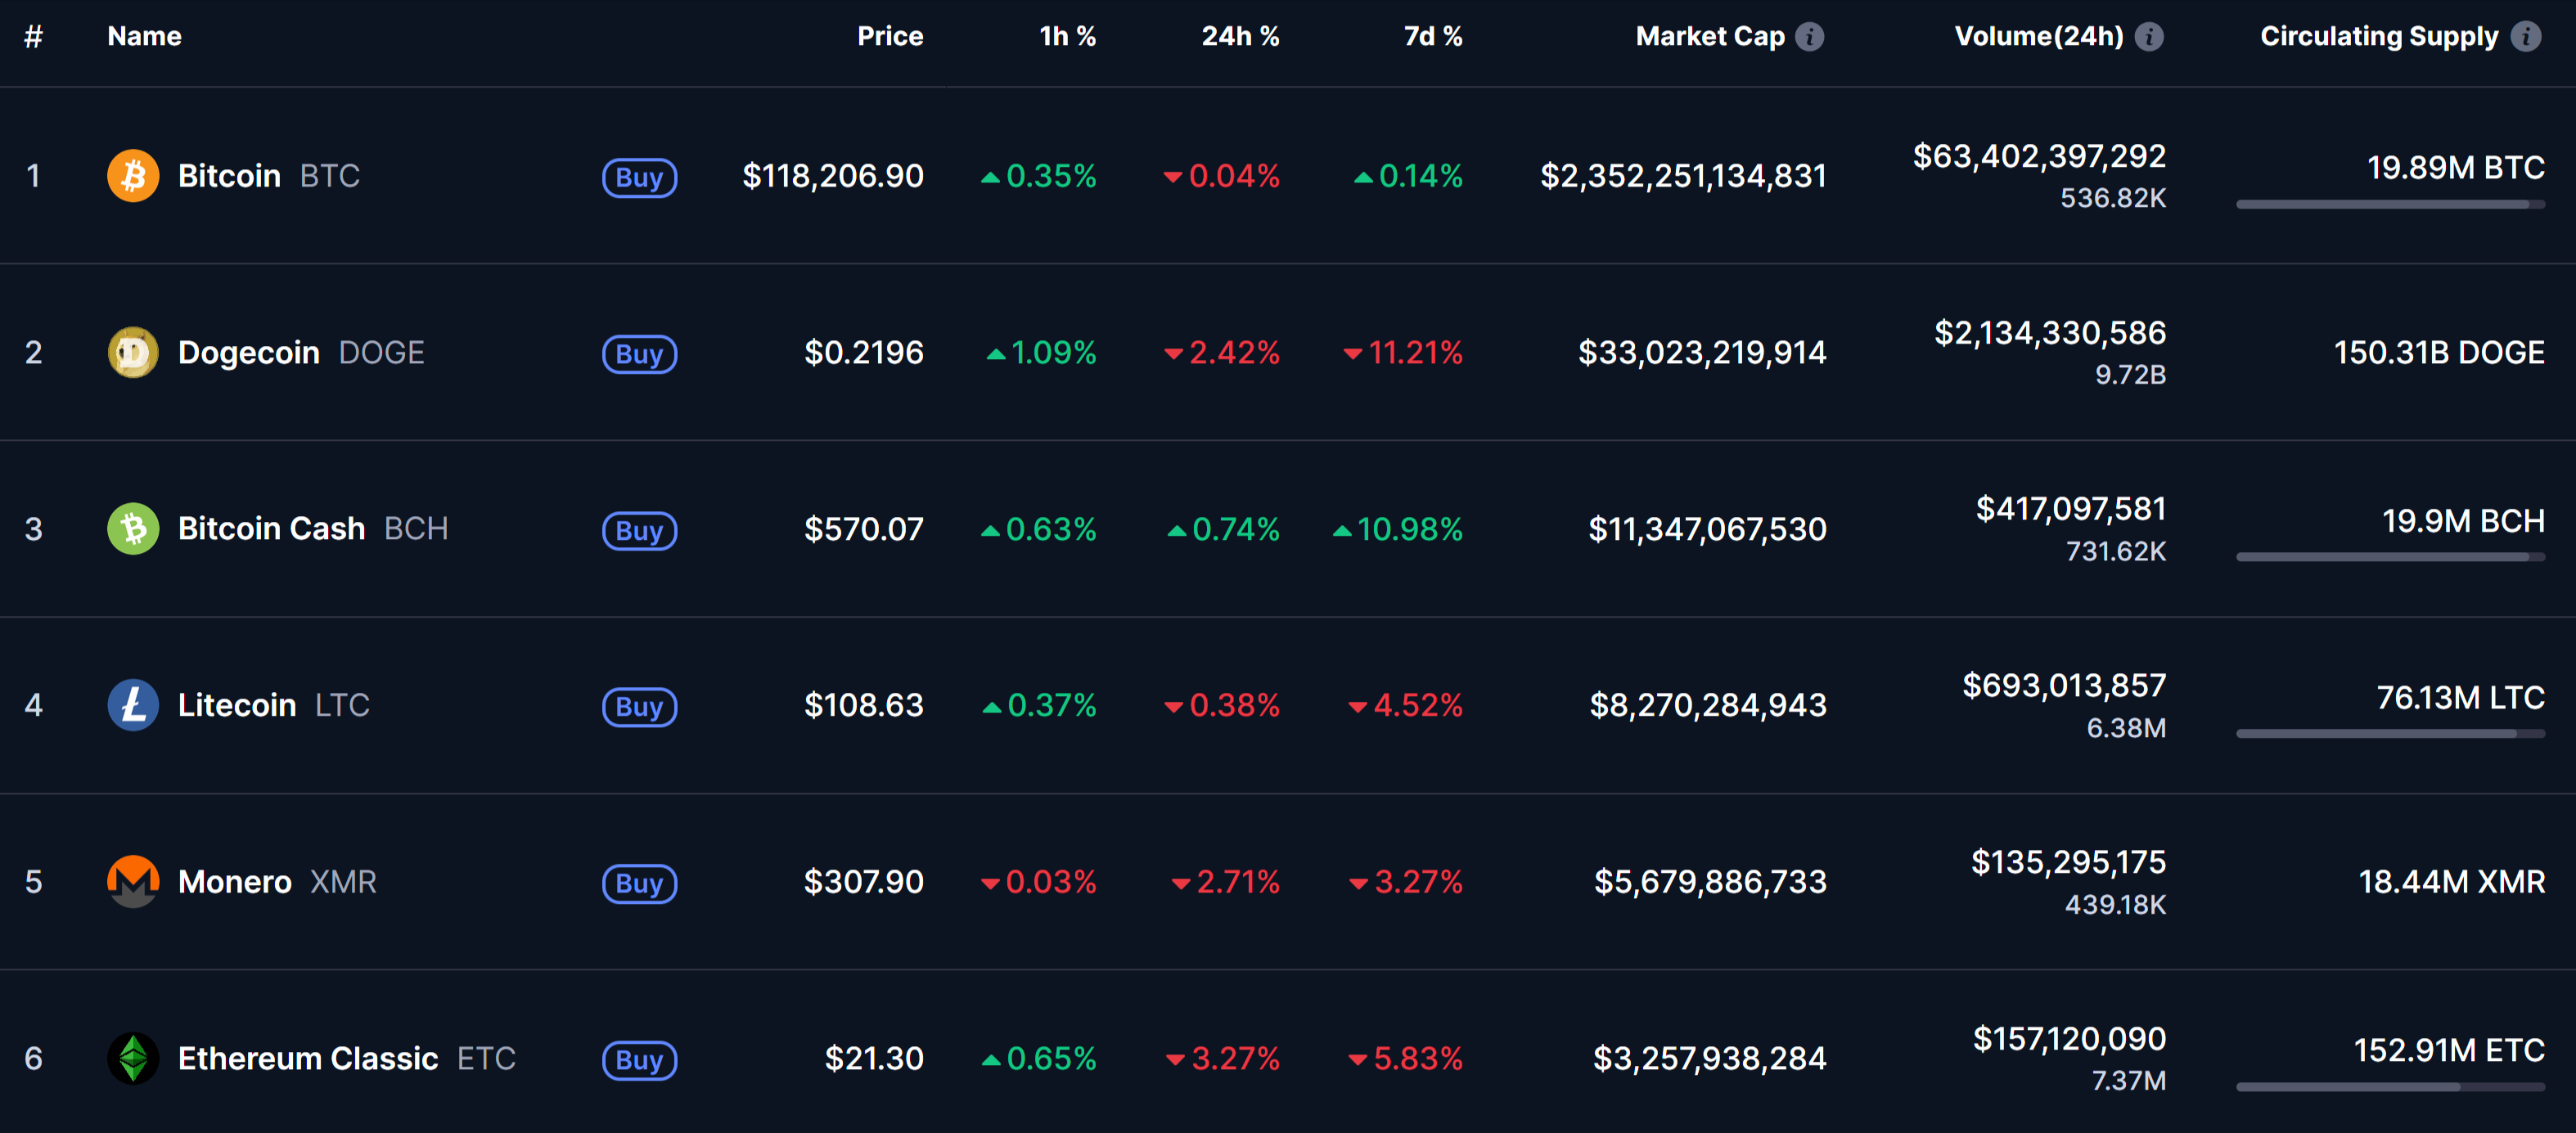Sort the table by 24h % column

click(1240, 37)
